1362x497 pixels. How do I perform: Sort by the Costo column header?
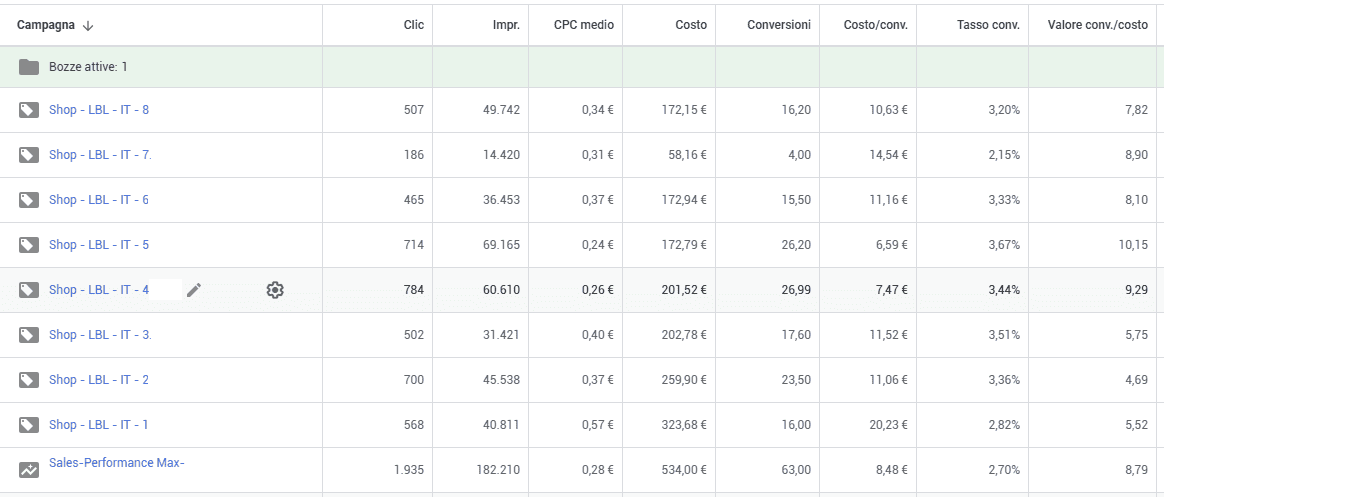(x=691, y=25)
